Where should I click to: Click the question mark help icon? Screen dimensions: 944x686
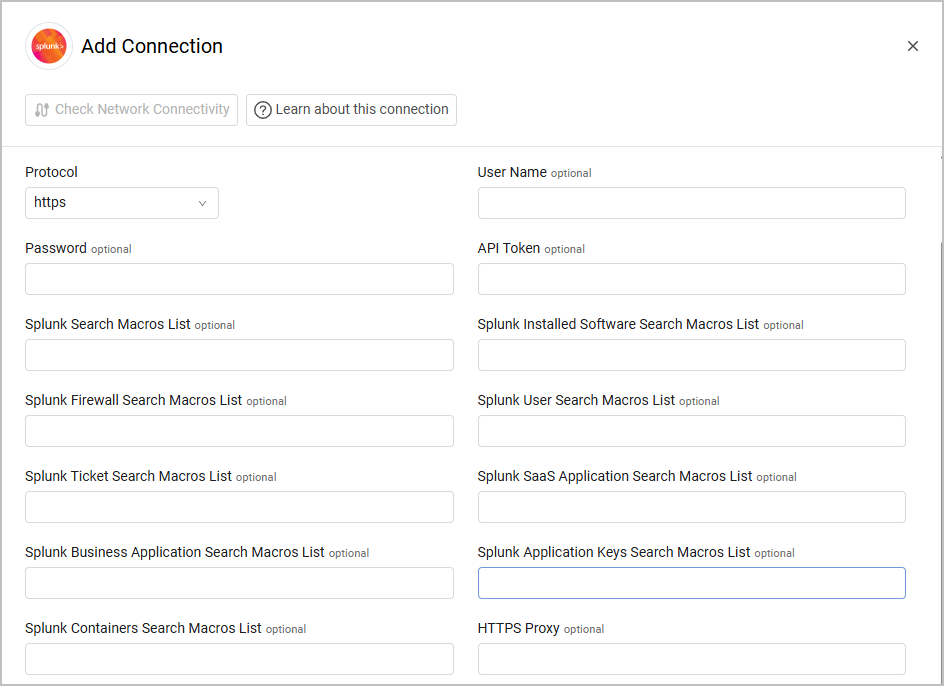(x=263, y=110)
